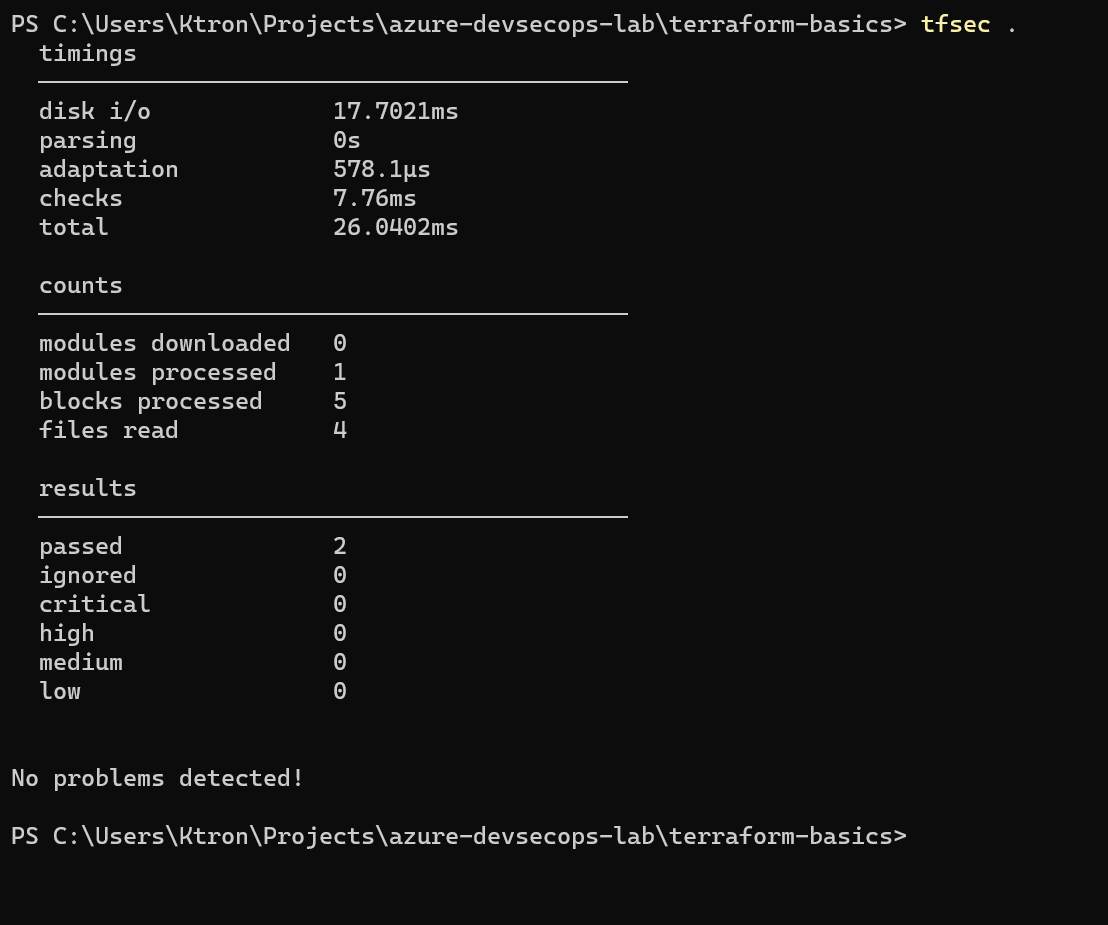The width and height of the screenshot is (1108, 925).
Task: Click the blocks processed label
Action: 150,402
